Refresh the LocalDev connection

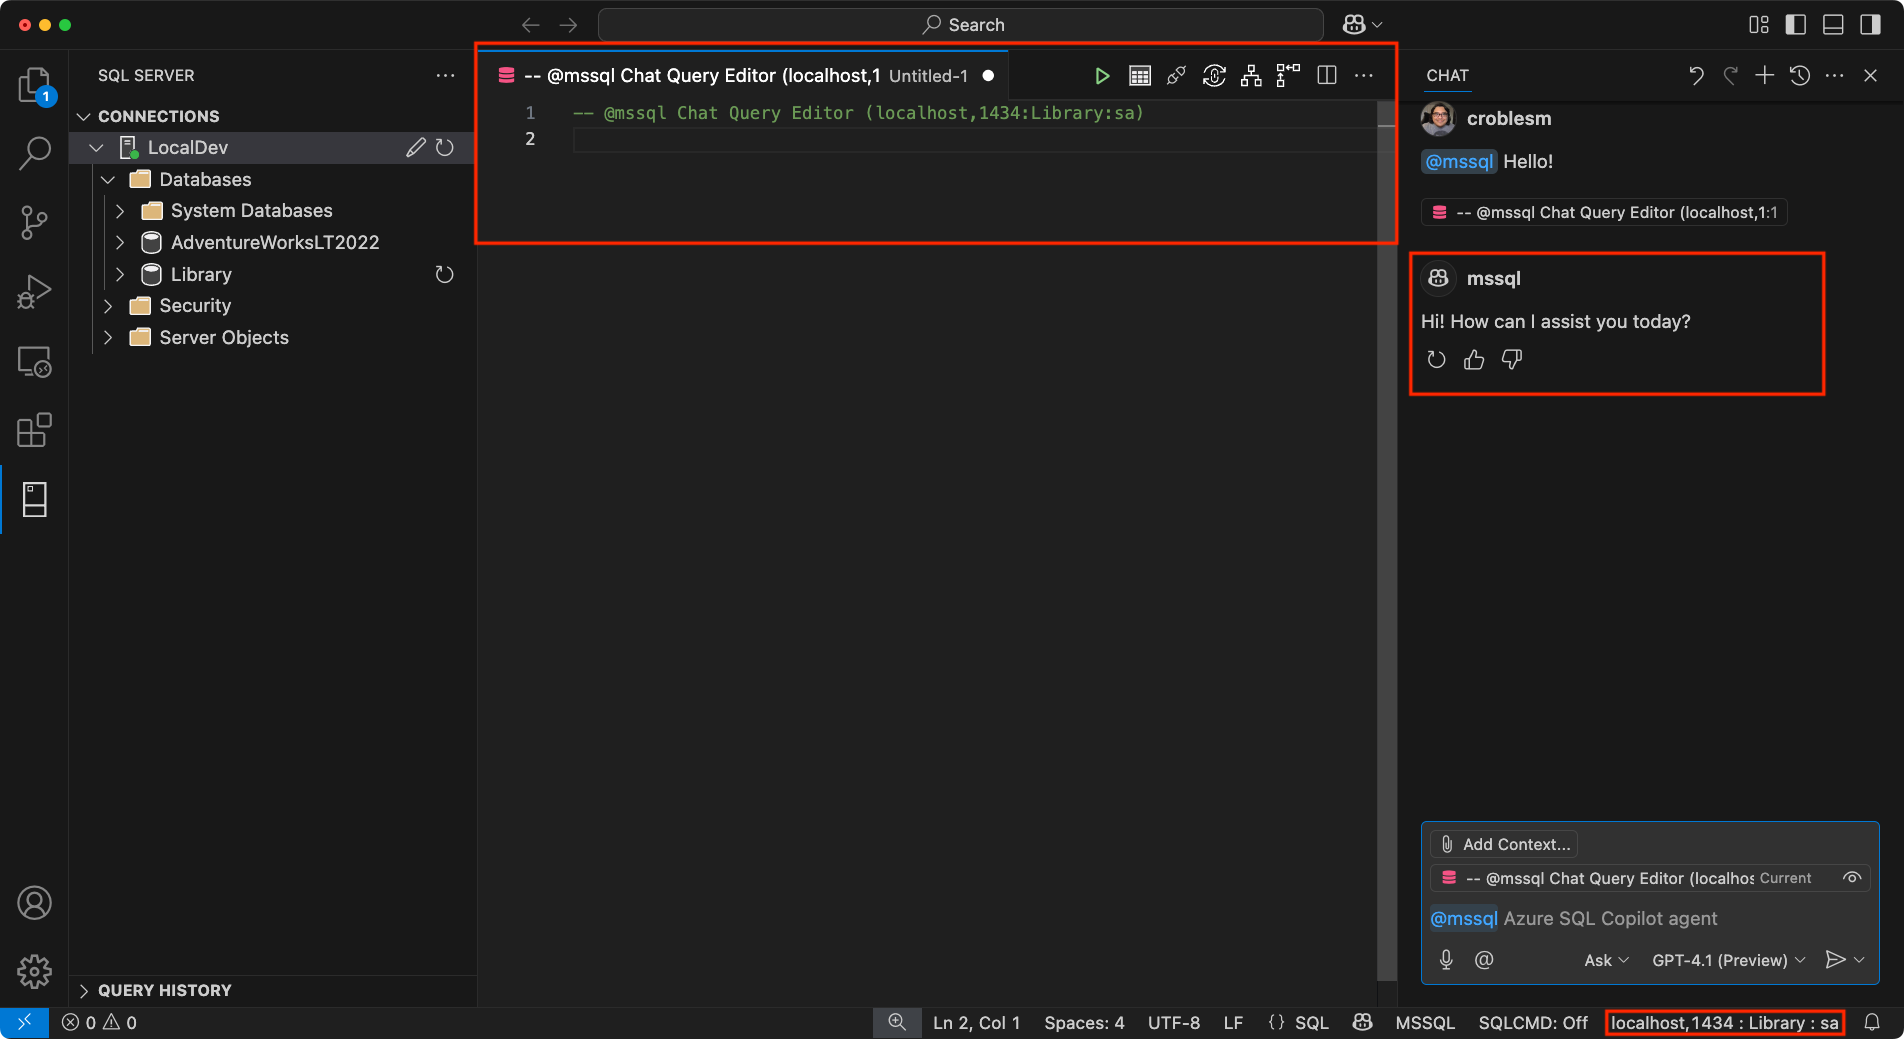445,148
